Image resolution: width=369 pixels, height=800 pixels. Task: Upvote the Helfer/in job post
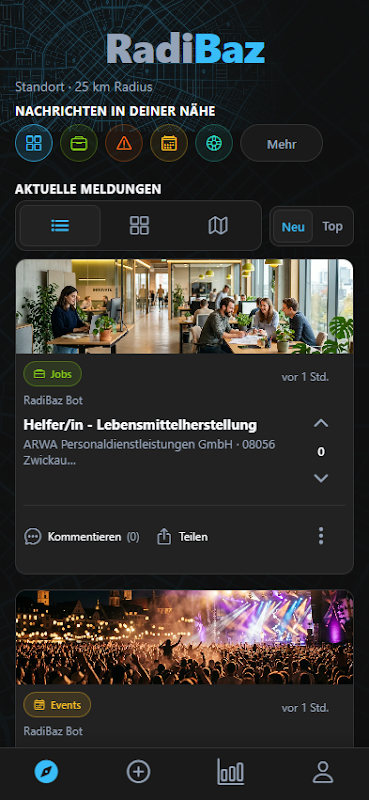[x=321, y=423]
